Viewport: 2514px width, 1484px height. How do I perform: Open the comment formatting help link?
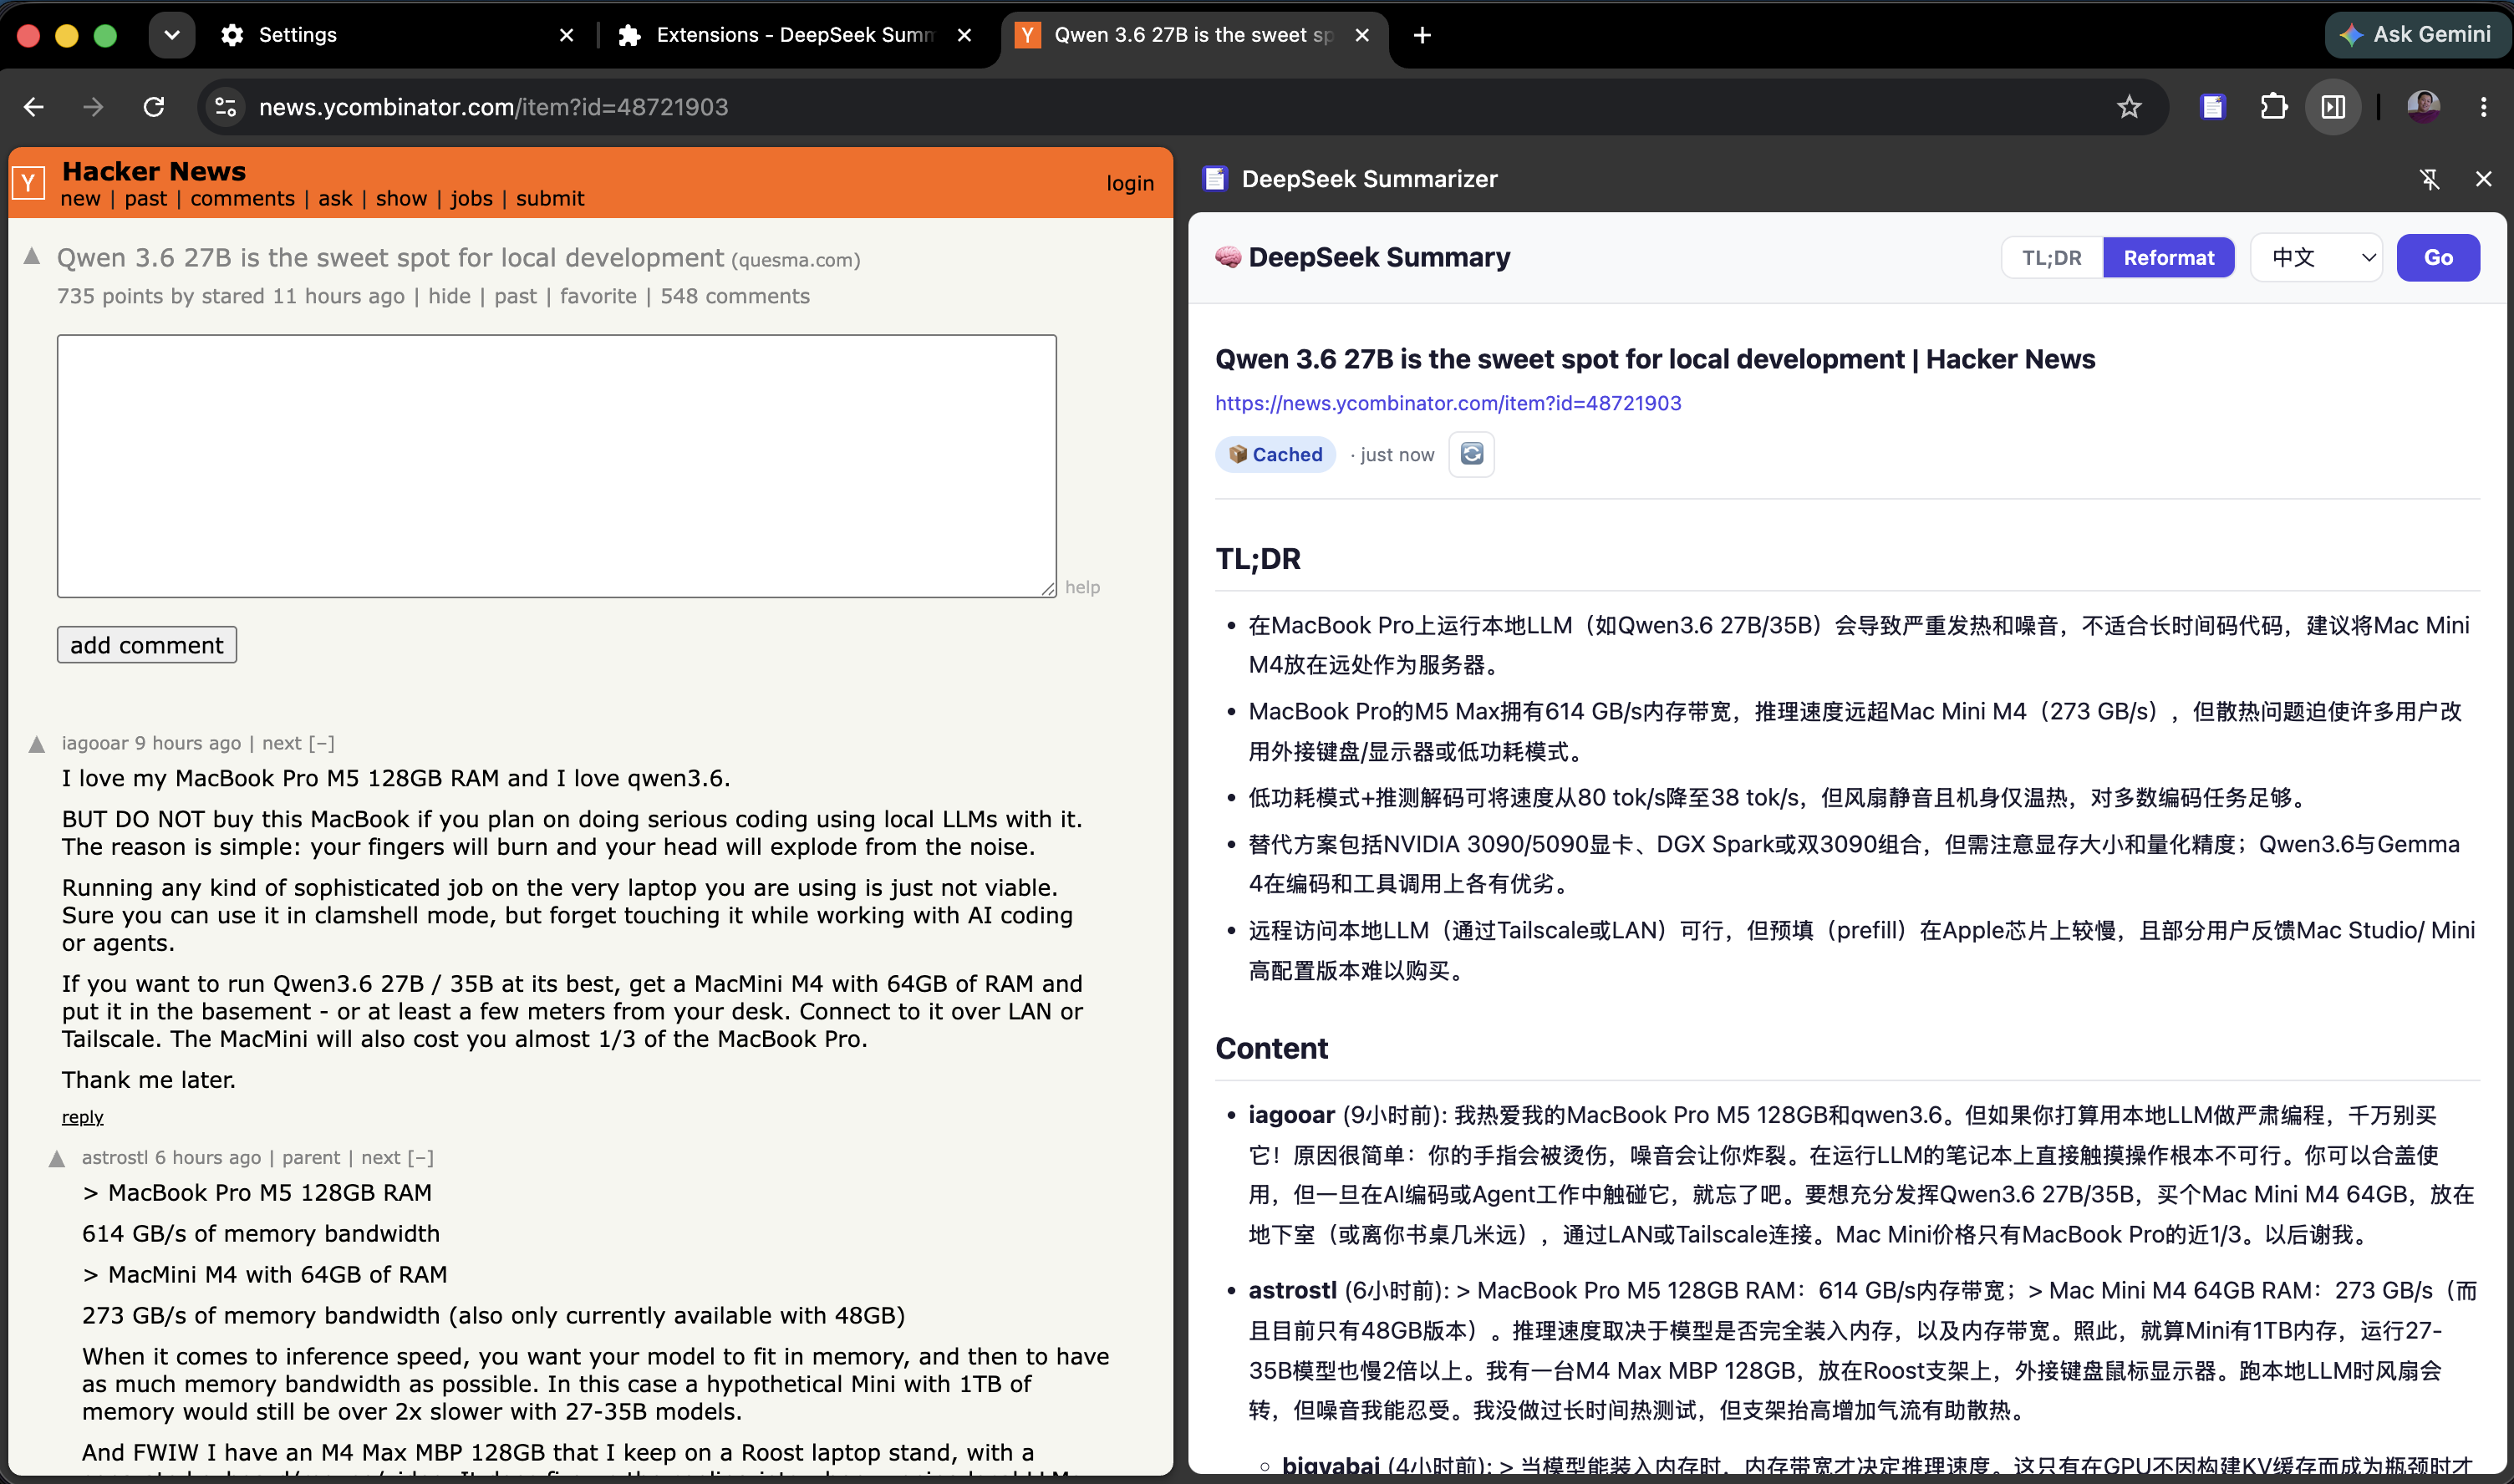click(x=1082, y=587)
